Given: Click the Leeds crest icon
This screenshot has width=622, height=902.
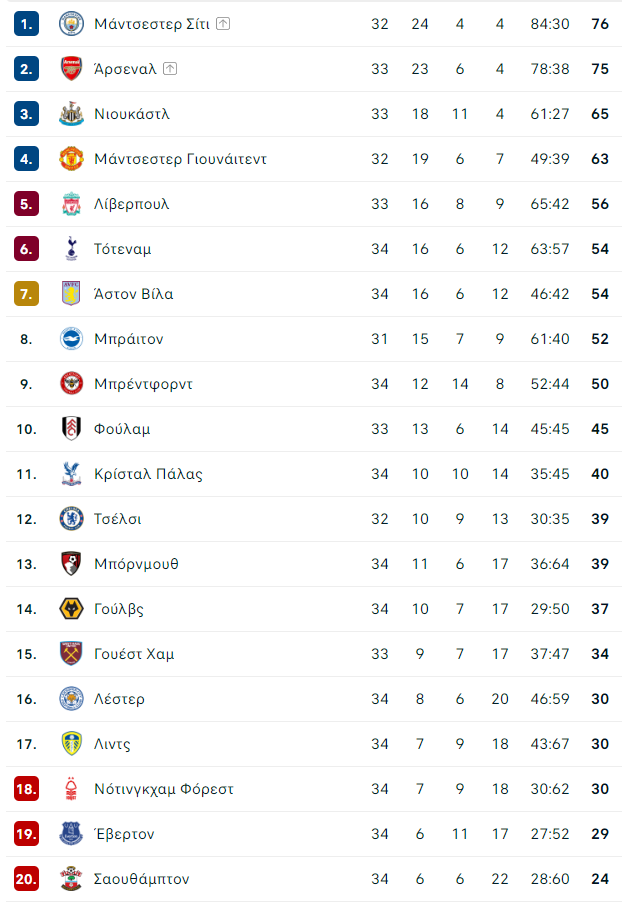Looking at the screenshot, I should [x=71, y=744].
